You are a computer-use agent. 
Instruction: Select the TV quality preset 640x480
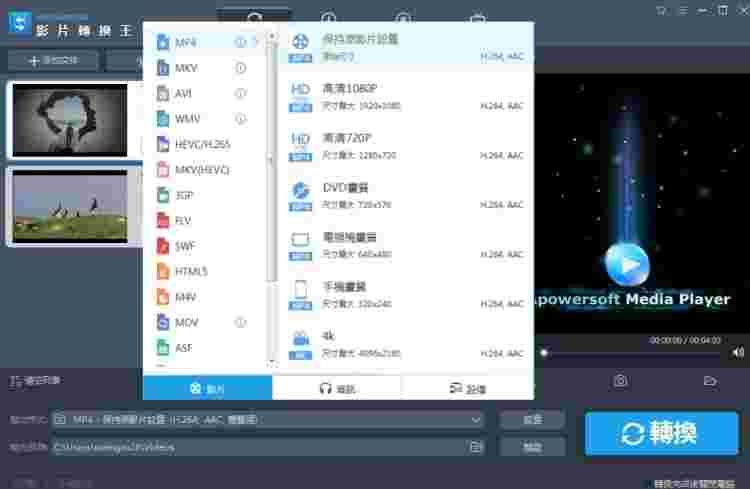407,245
